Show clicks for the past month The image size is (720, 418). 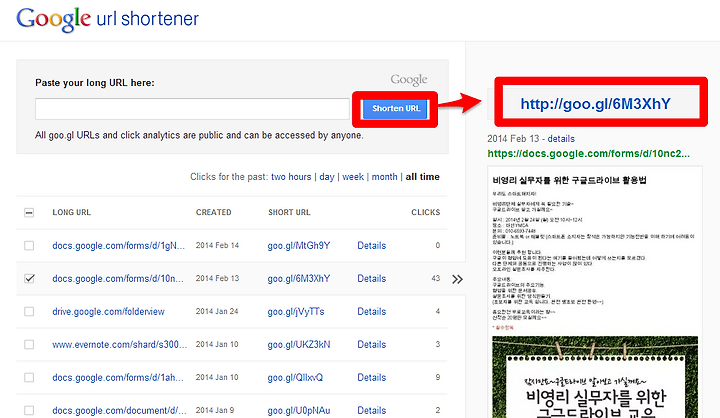coord(384,177)
